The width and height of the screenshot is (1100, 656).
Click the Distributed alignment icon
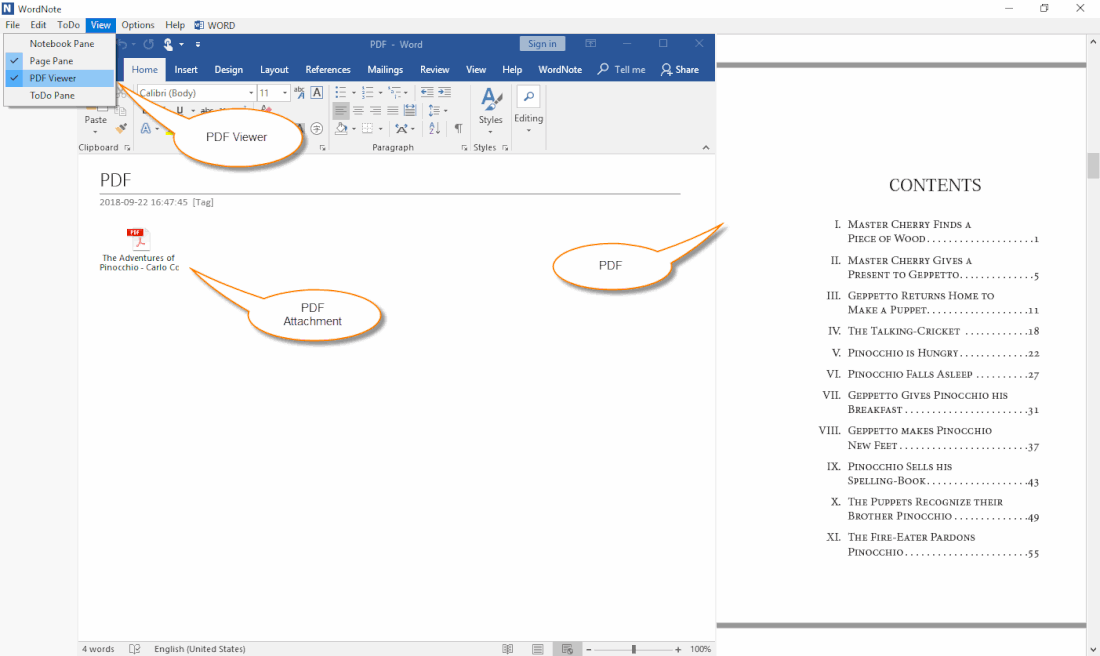410,110
